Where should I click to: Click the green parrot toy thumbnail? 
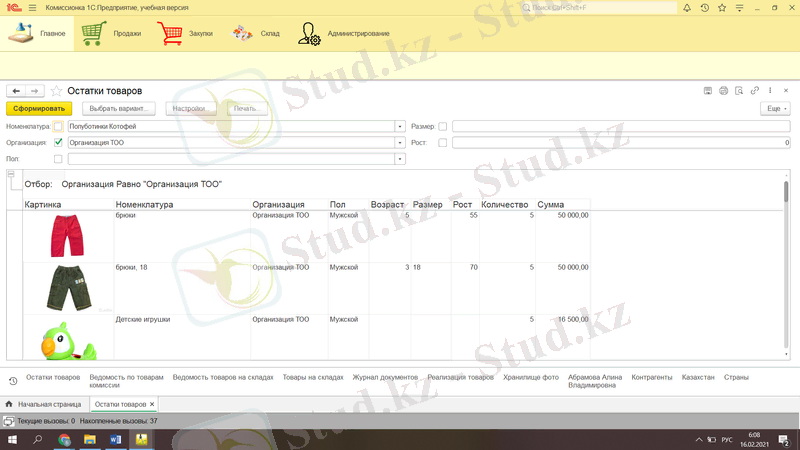coord(68,340)
